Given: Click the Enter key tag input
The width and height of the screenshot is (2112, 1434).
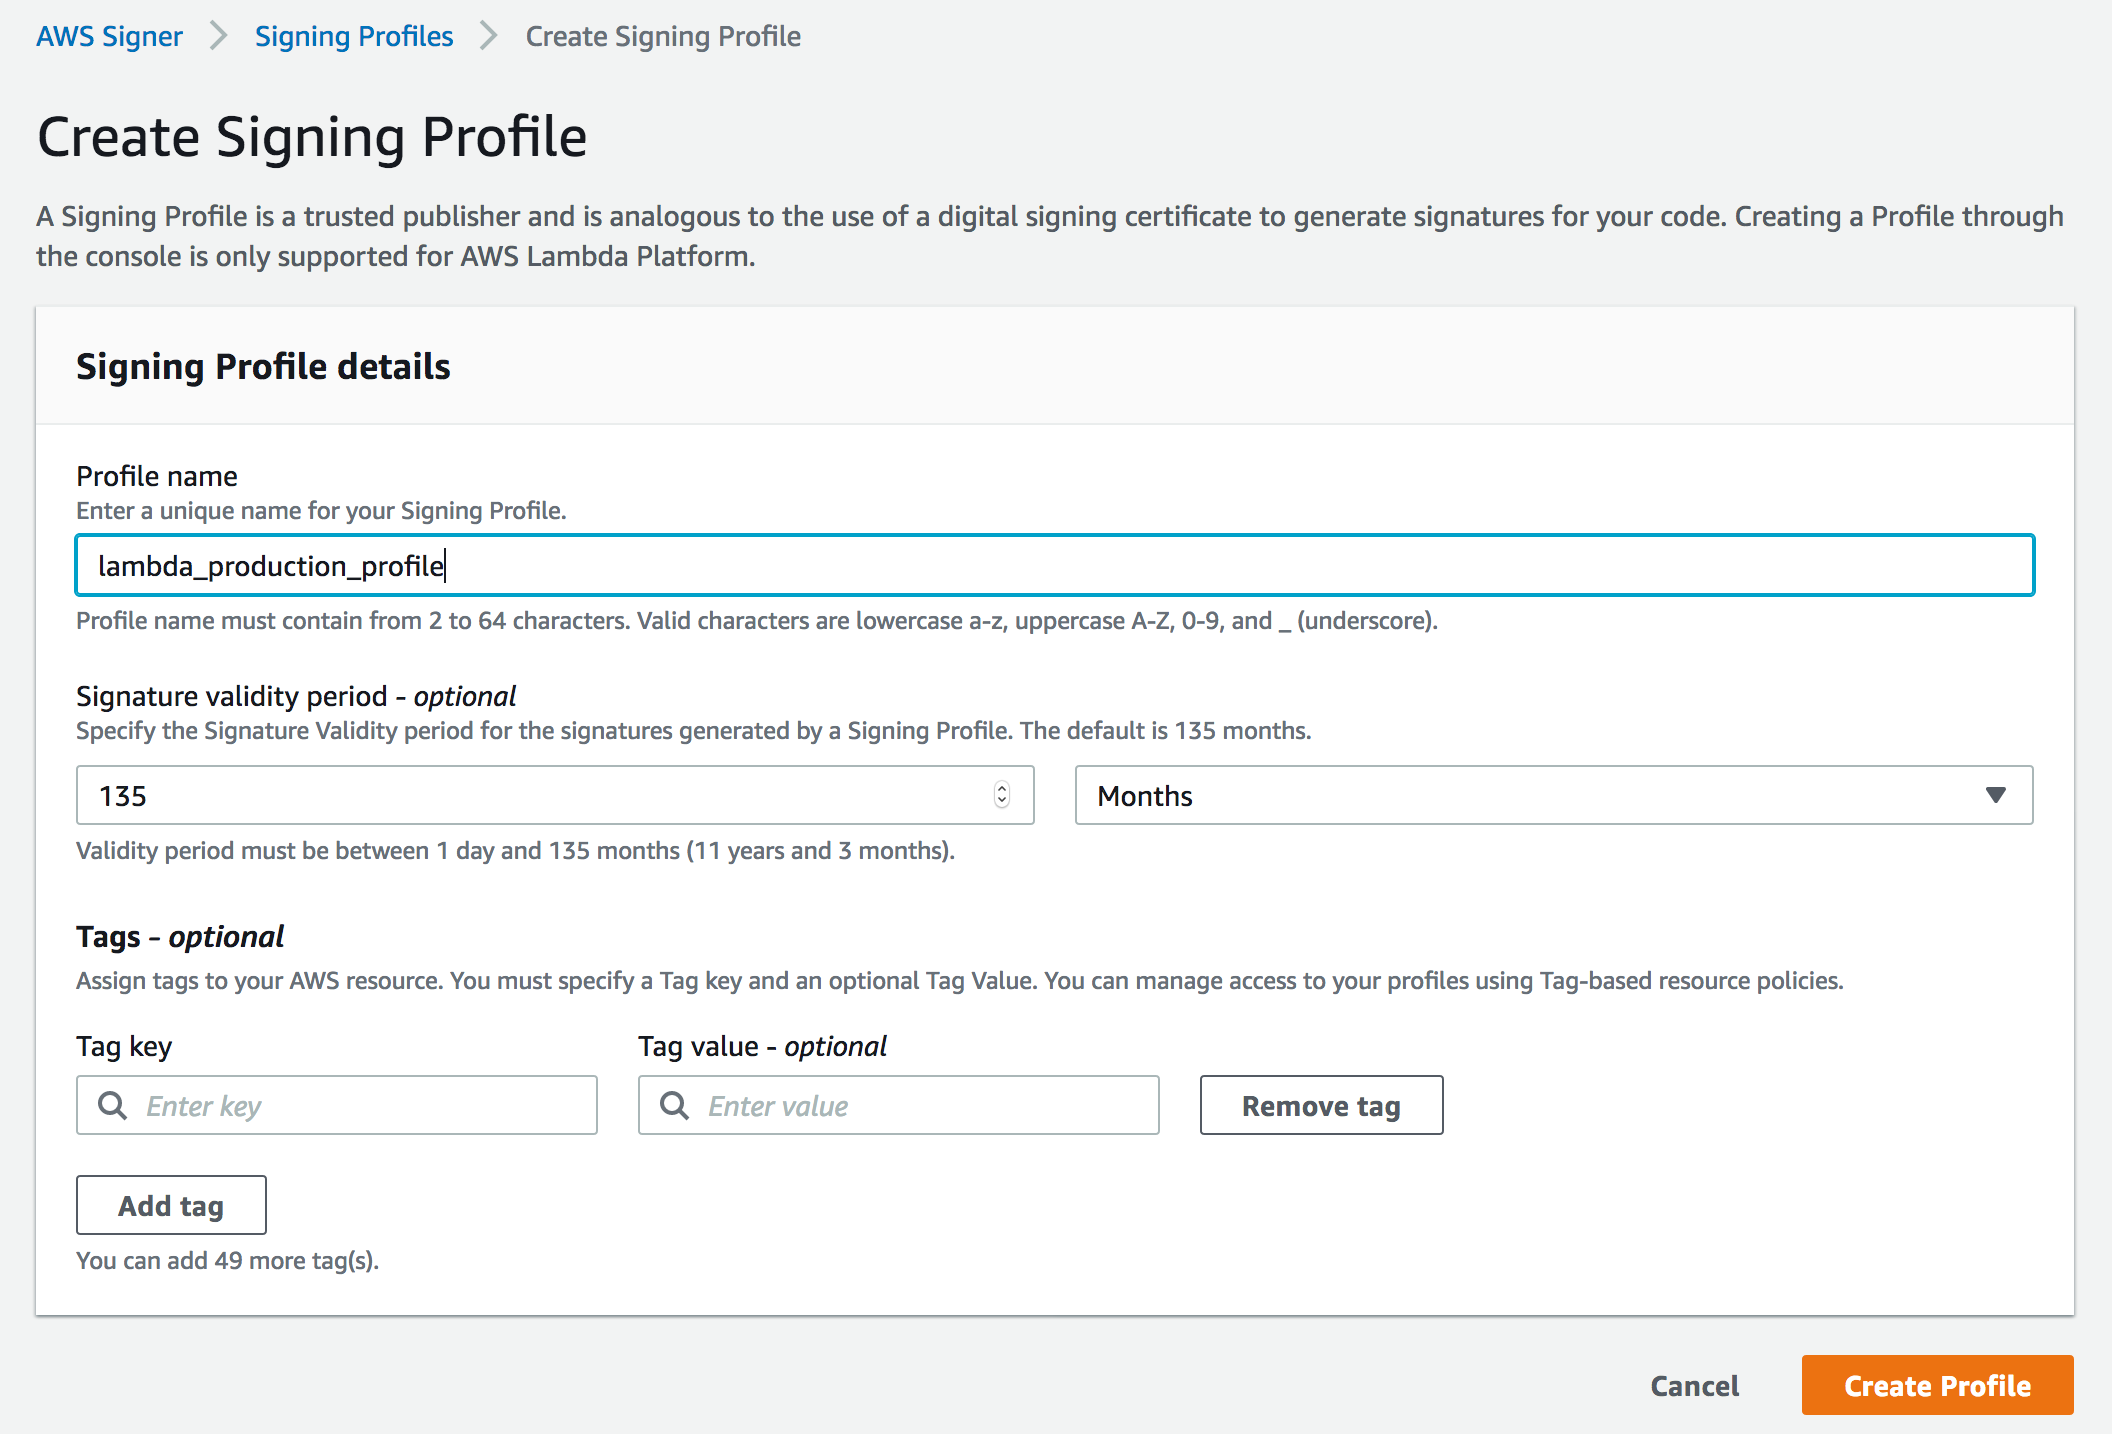Looking at the screenshot, I should click(360, 1105).
